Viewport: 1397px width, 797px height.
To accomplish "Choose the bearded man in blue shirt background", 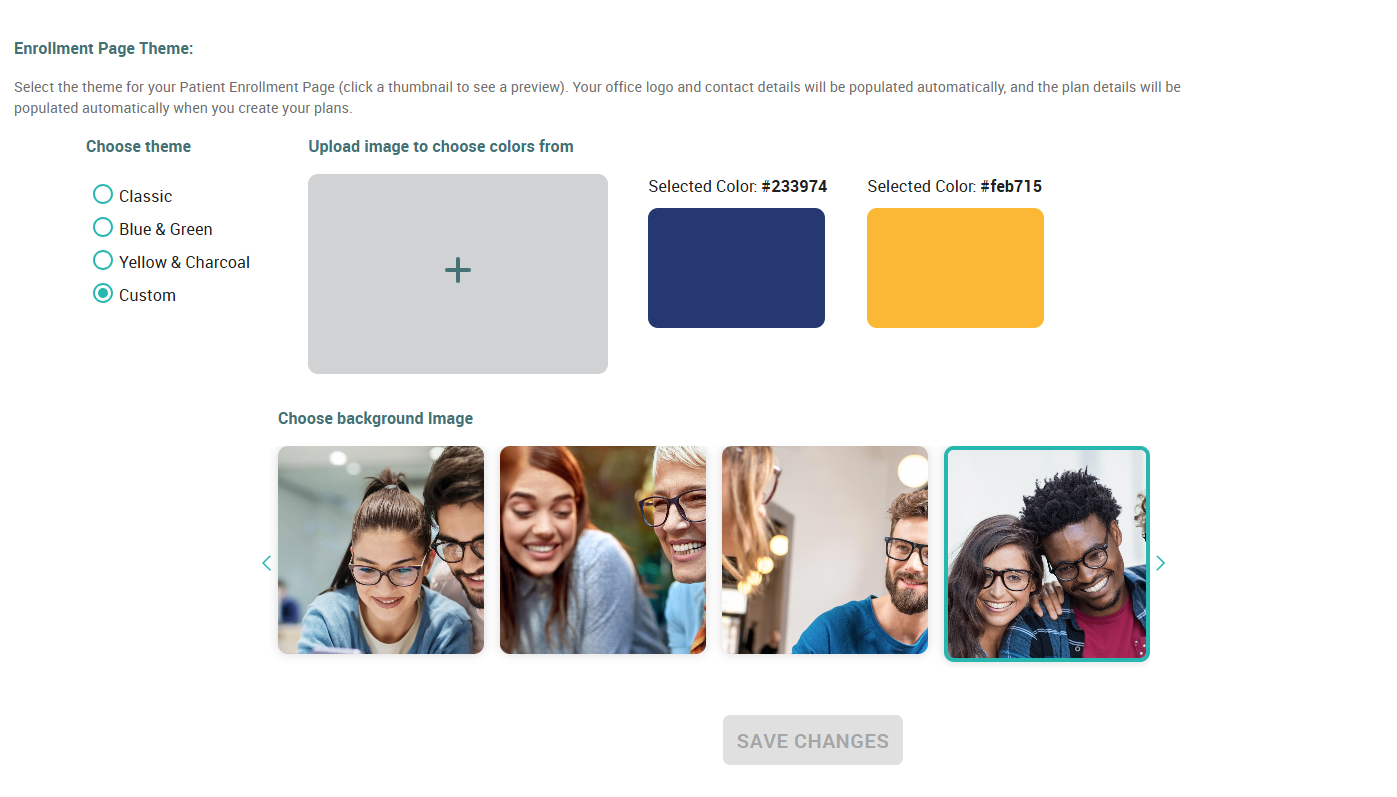I will click(825, 550).
